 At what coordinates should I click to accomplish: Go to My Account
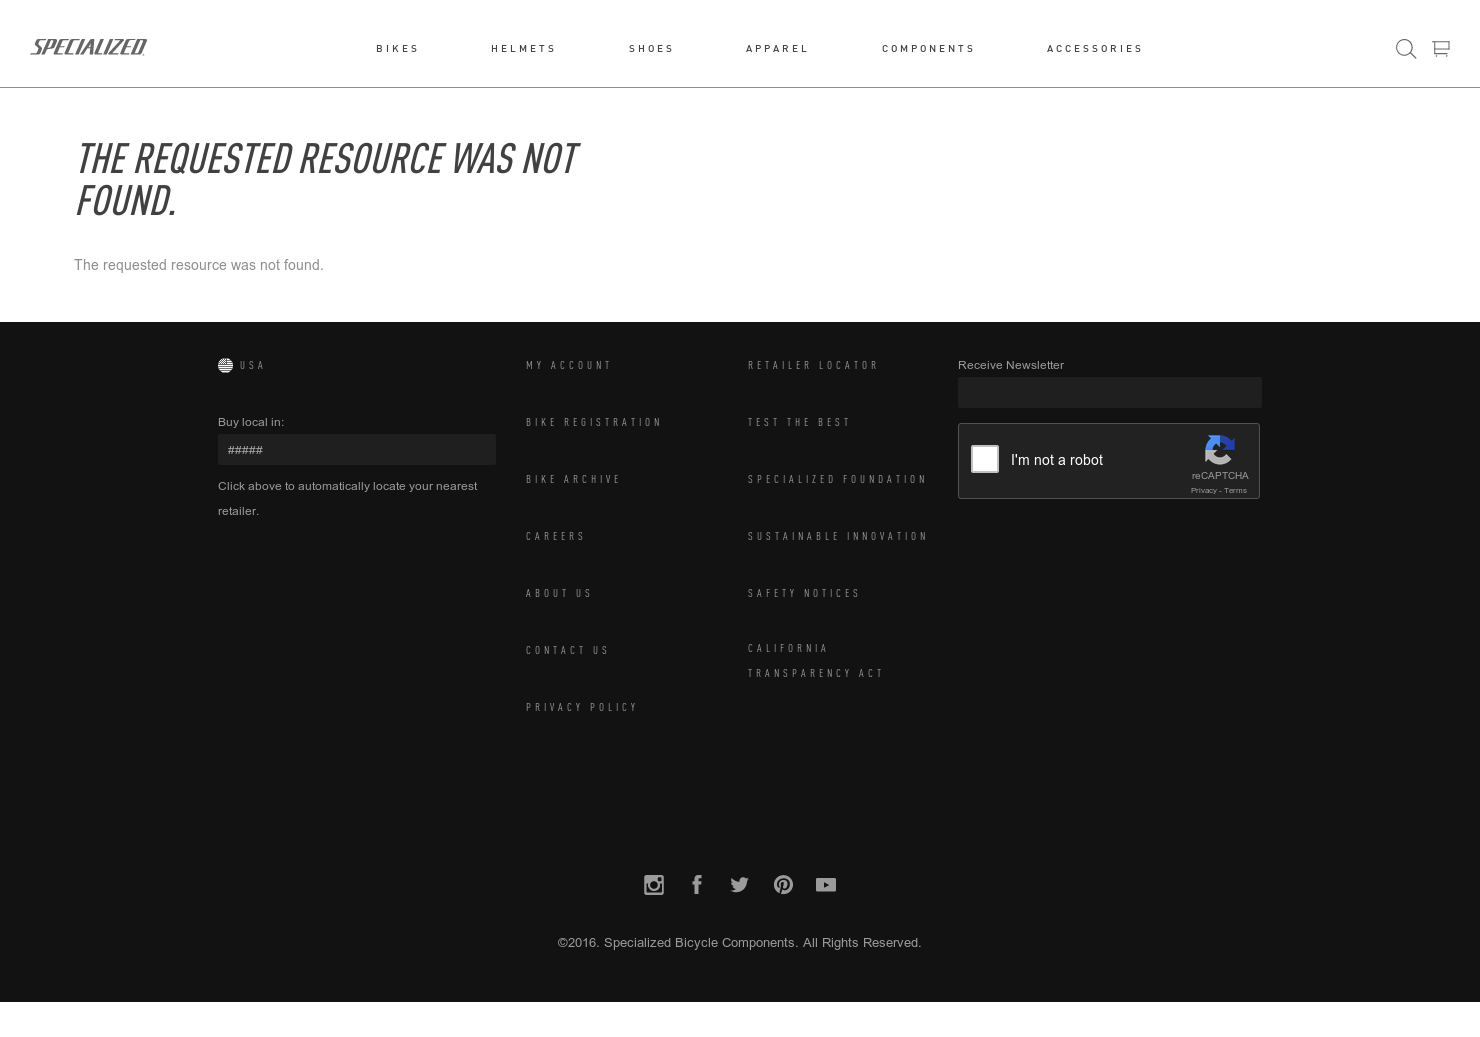(x=569, y=366)
